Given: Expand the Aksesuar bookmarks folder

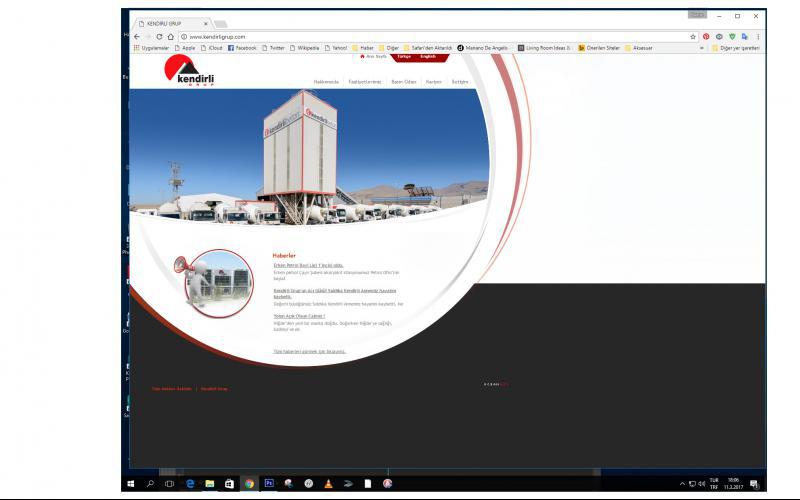Looking at the screenshot, I should [x=639, y=48].
